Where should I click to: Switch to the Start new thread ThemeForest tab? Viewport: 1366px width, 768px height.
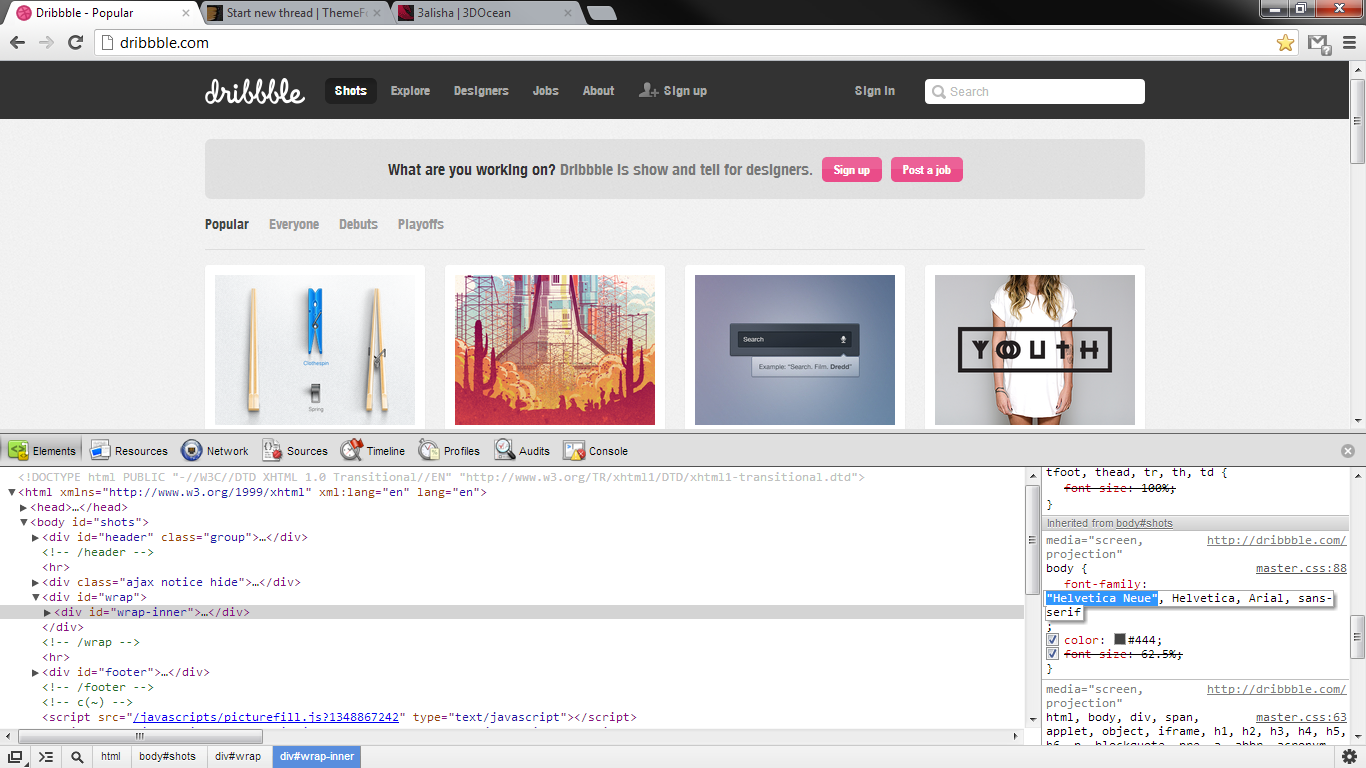tap(294, 13)
